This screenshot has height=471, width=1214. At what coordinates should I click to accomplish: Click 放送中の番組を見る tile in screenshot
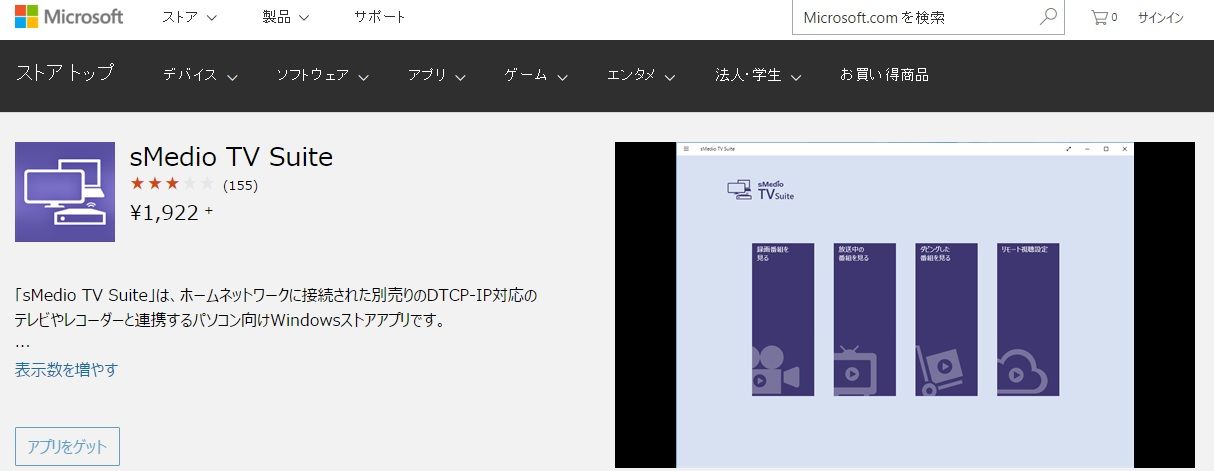point(865,319)
